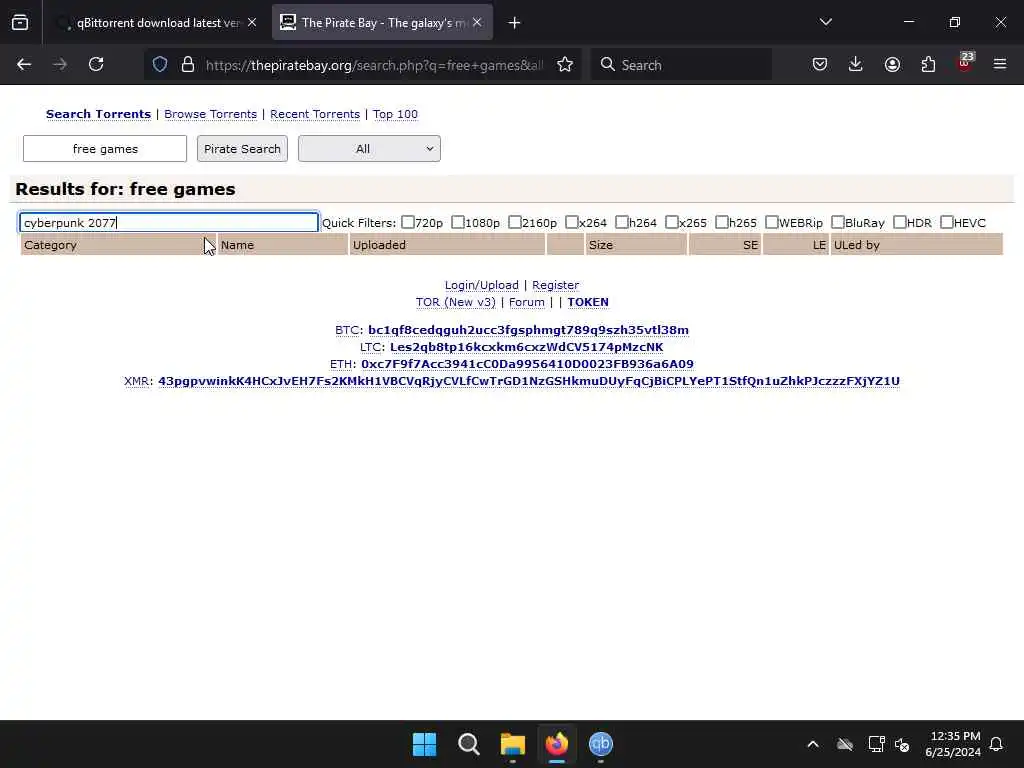The height and width of the screenshot is (768, 1024).
Task: Toggle 1080p quick filter
Action: (458, 222)
